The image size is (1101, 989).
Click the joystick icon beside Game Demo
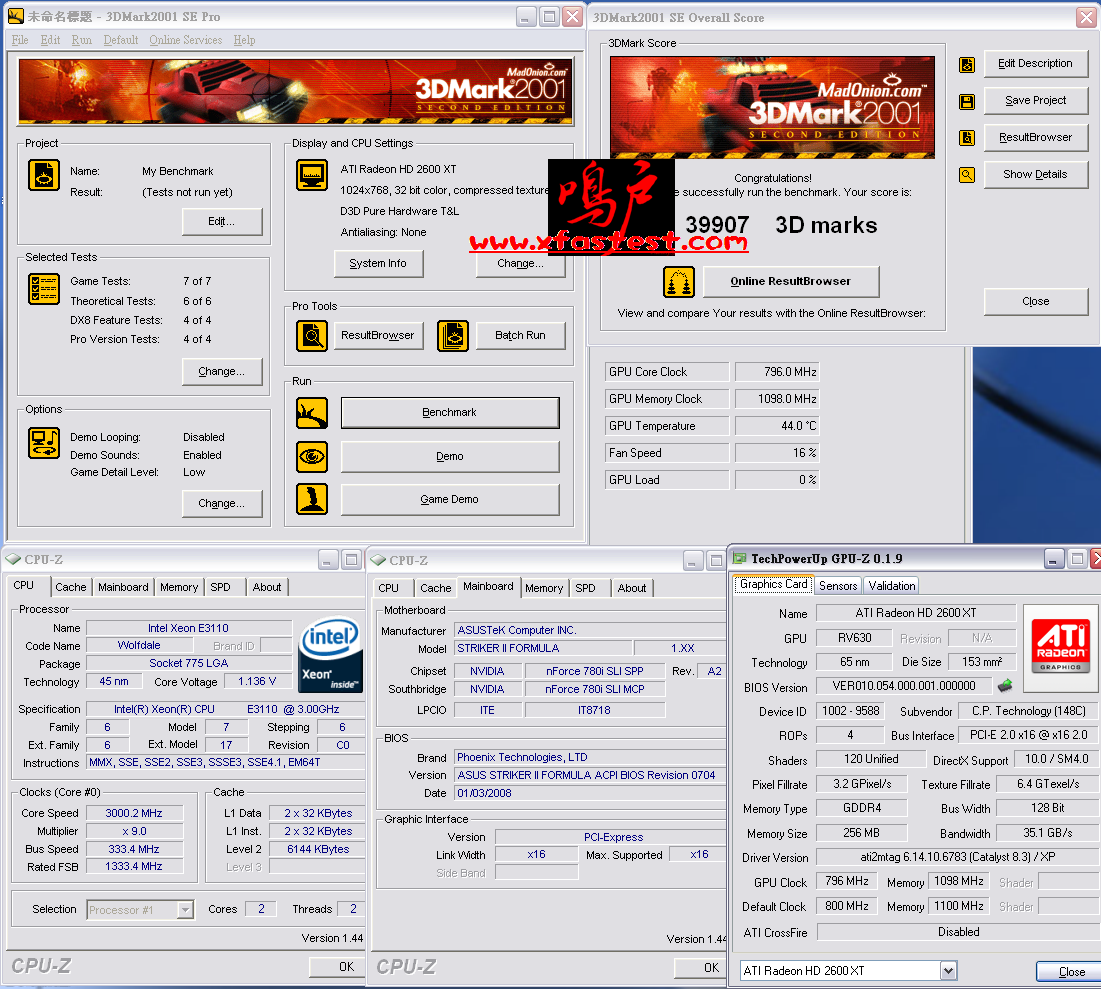(312, 499)
